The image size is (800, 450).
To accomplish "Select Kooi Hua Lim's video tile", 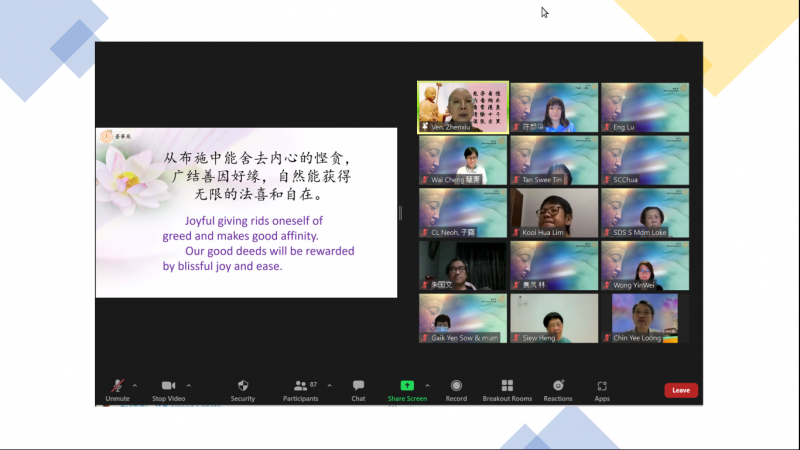I will [554, 213].
